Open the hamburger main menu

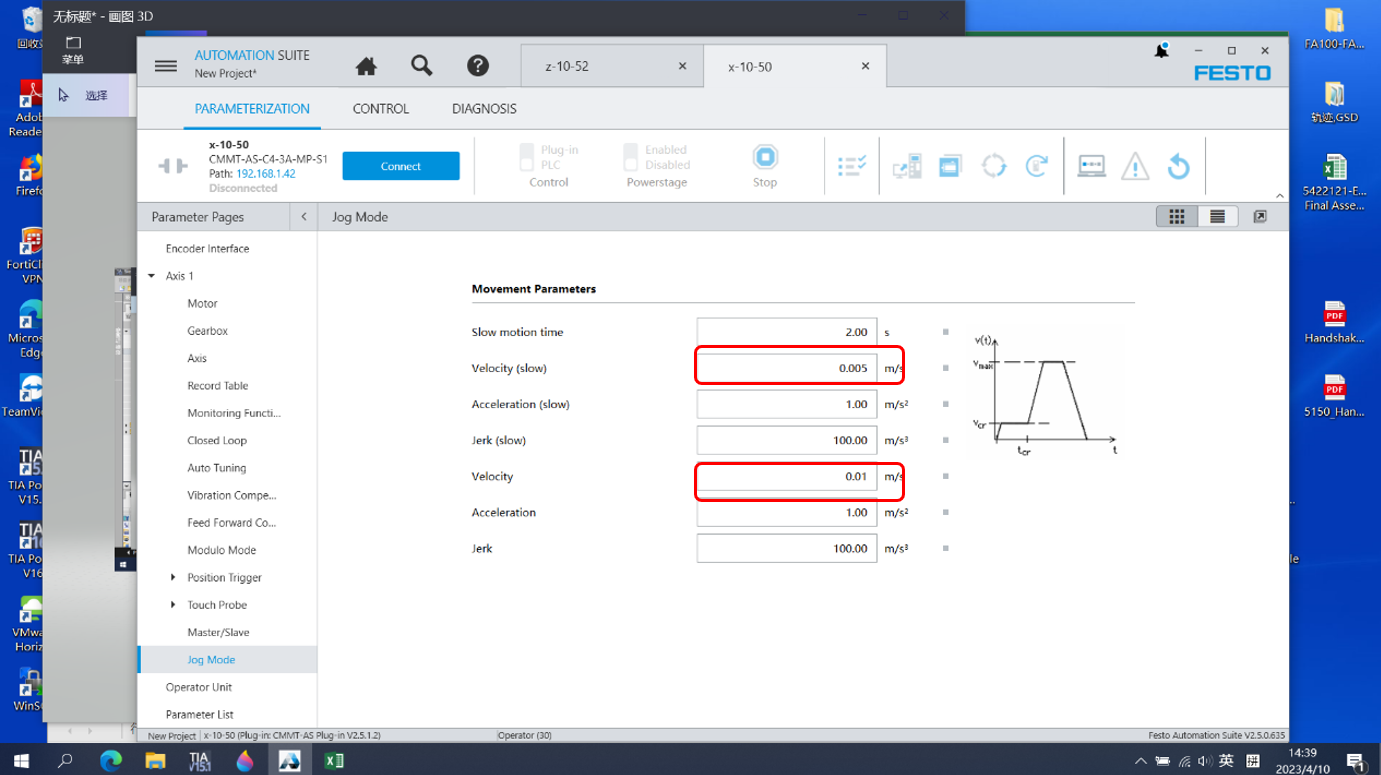(166, 66)
